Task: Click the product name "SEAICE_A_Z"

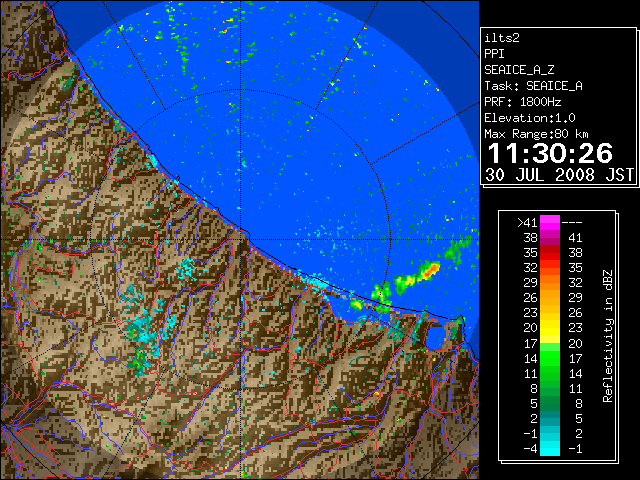Action: tap(519, 70)
